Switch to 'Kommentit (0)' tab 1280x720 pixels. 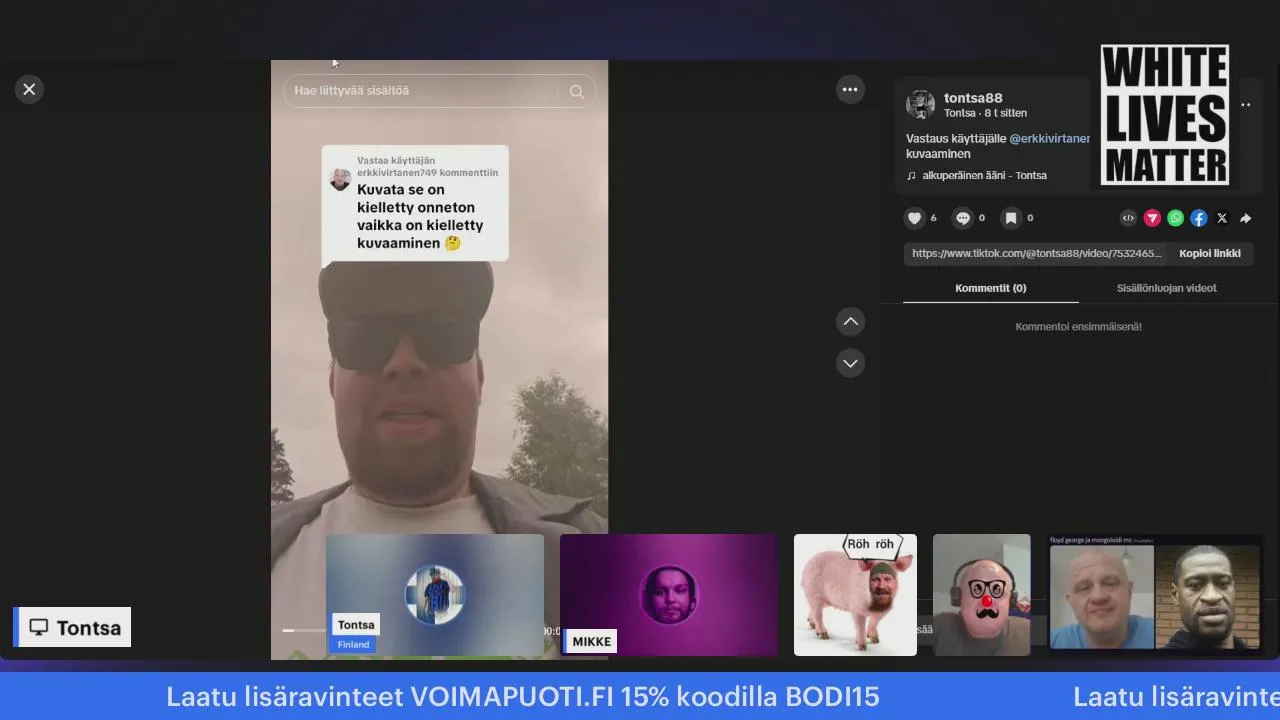pos(990,288)
